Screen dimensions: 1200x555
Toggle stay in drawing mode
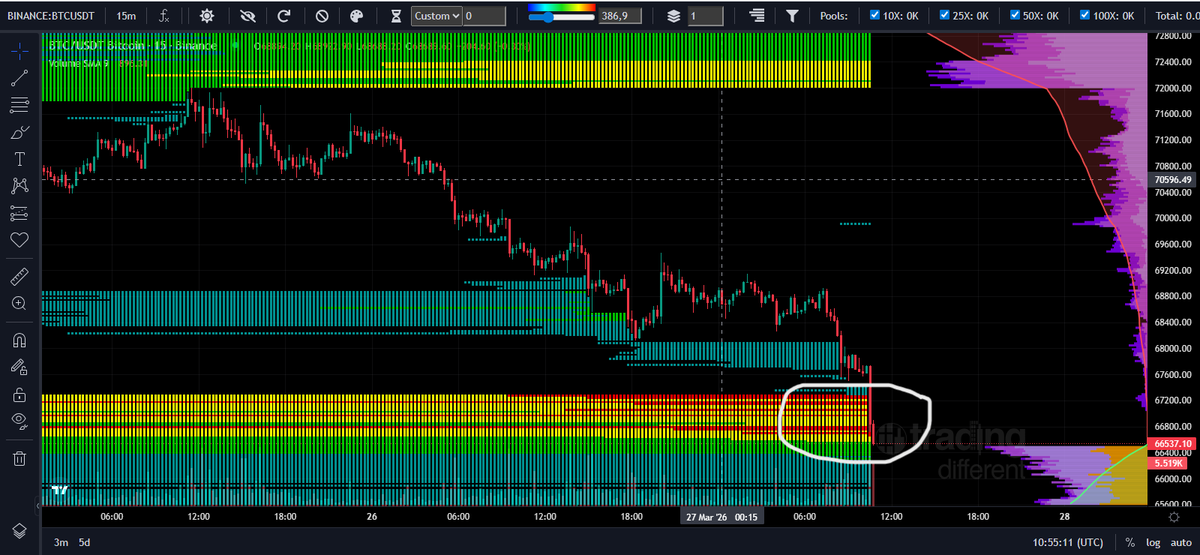tap(19, 367)
